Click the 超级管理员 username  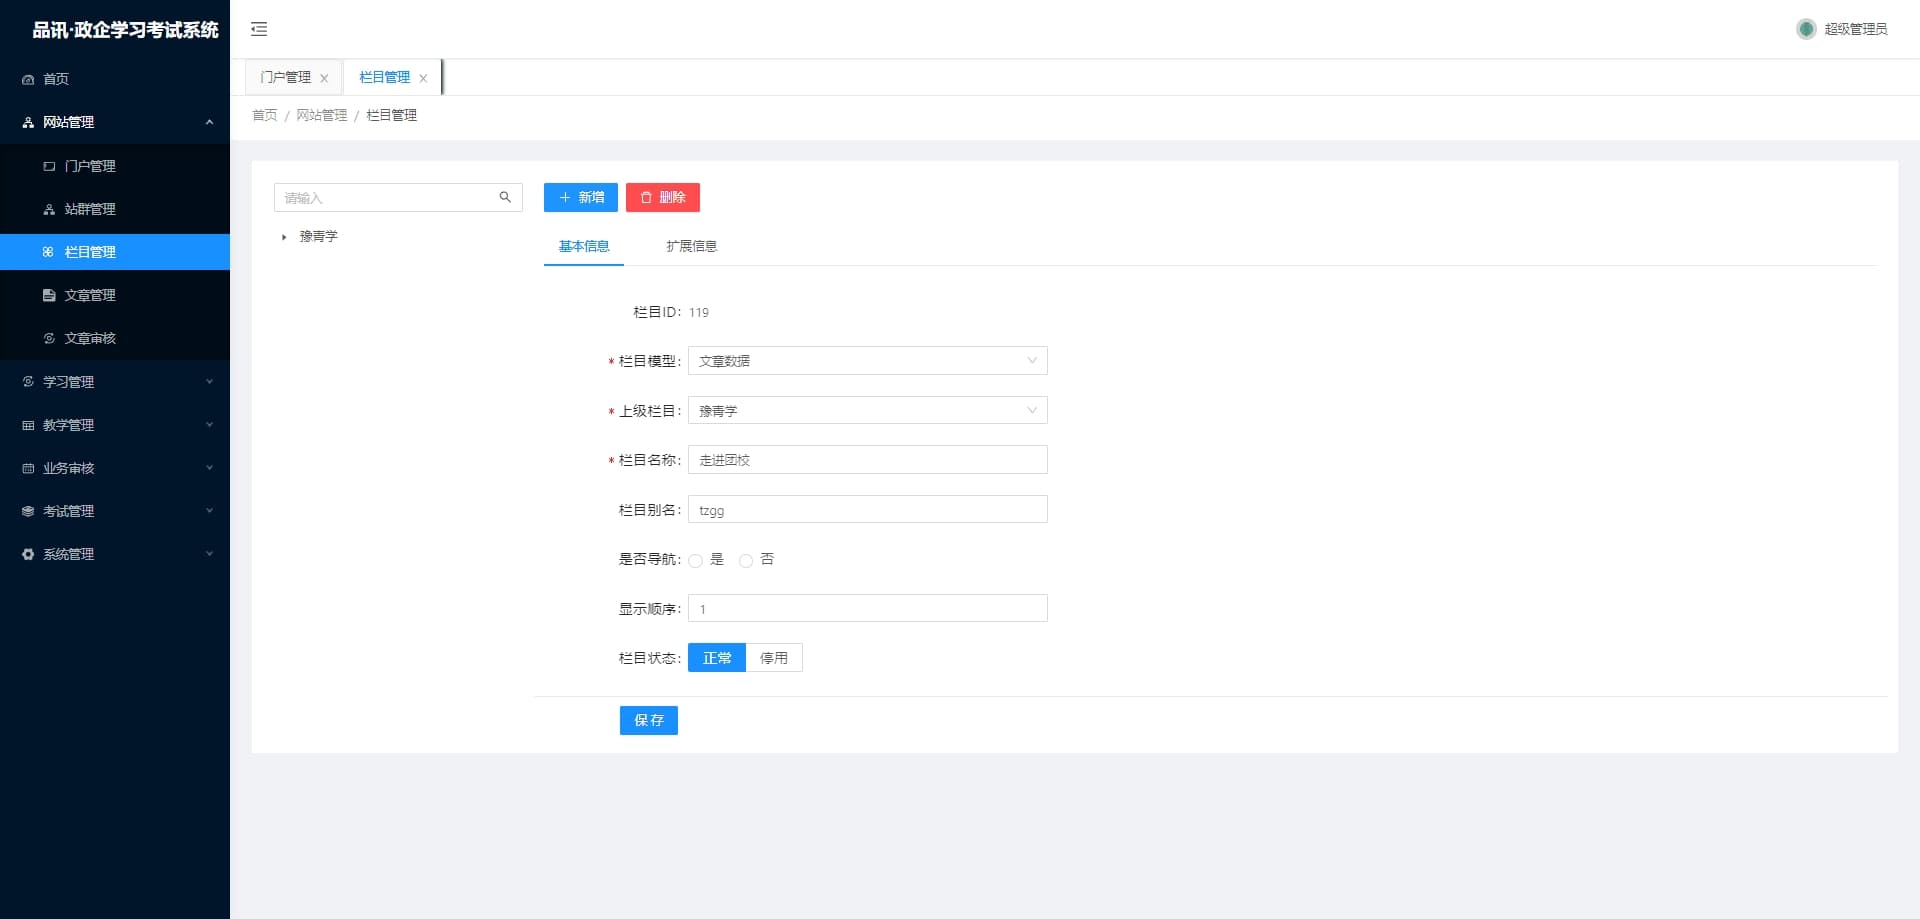point(1856,29)
